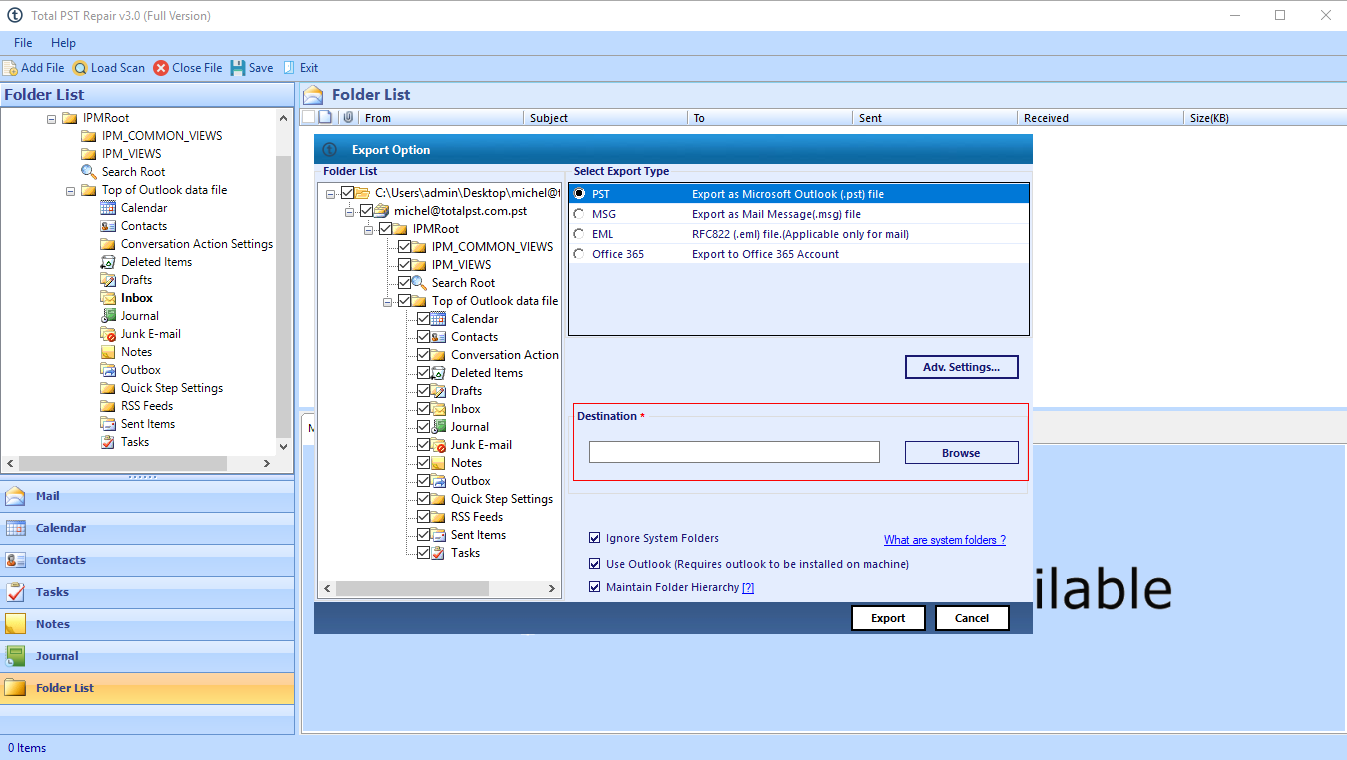Open the Notes navigation pane icon
The height and width of the screenshot is (760, 1347).
click(16, 624)
